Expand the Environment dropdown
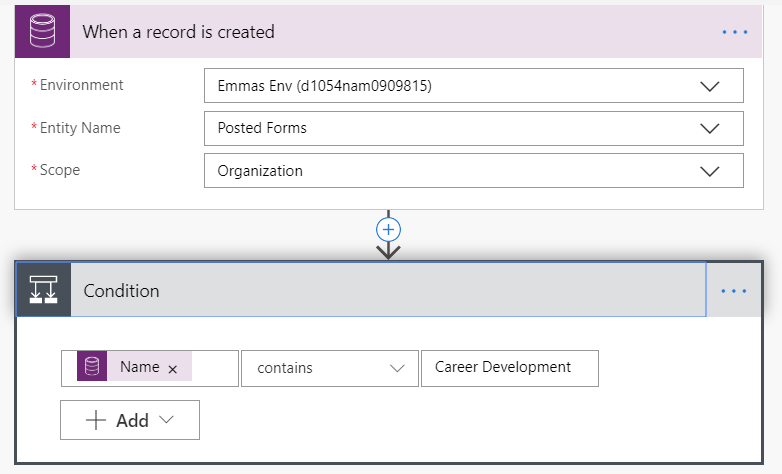The image size is (782, 474). [709, 86]
